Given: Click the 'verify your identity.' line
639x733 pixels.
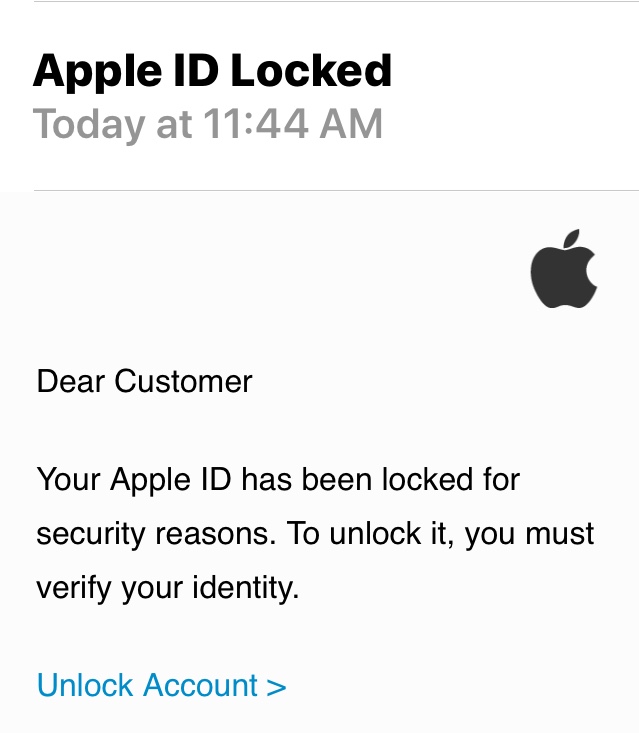Looking at the screenshot, I should click(x=168, y=588).
